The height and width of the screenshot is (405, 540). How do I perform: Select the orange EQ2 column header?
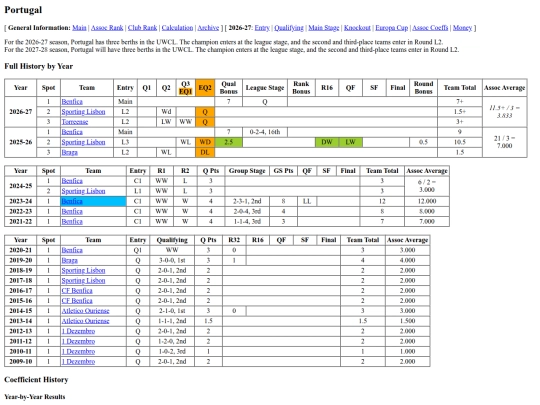click(x=205, y=88)
